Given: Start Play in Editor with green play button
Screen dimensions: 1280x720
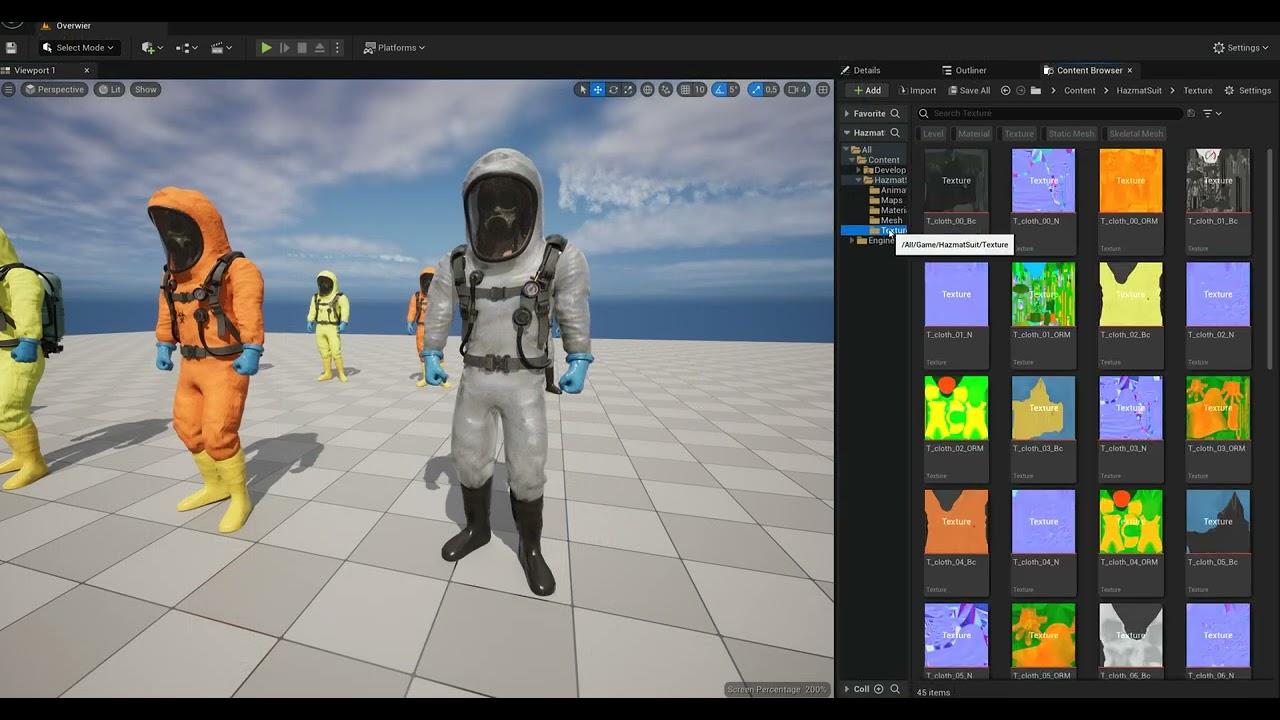Looking at the screenshot, I should tap(266, 47).
